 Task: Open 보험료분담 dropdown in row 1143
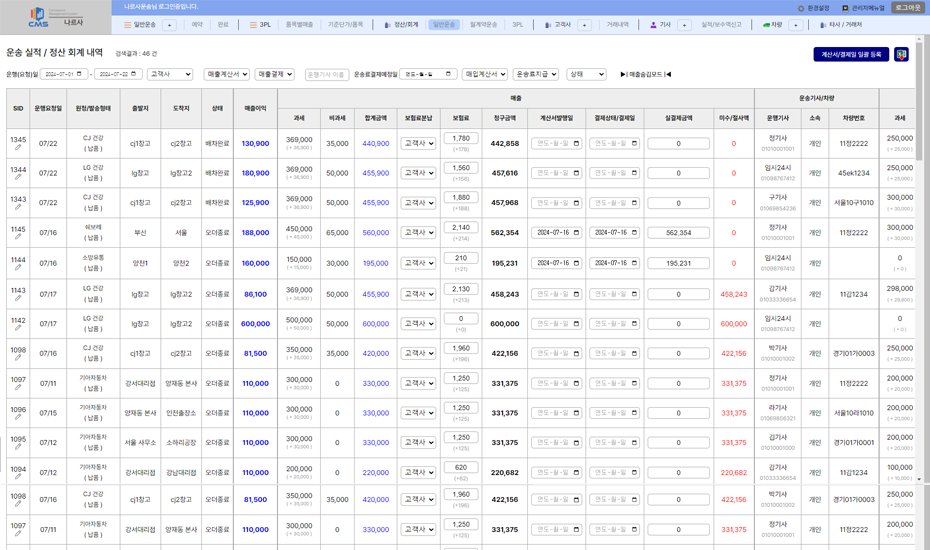coord(418,294)
